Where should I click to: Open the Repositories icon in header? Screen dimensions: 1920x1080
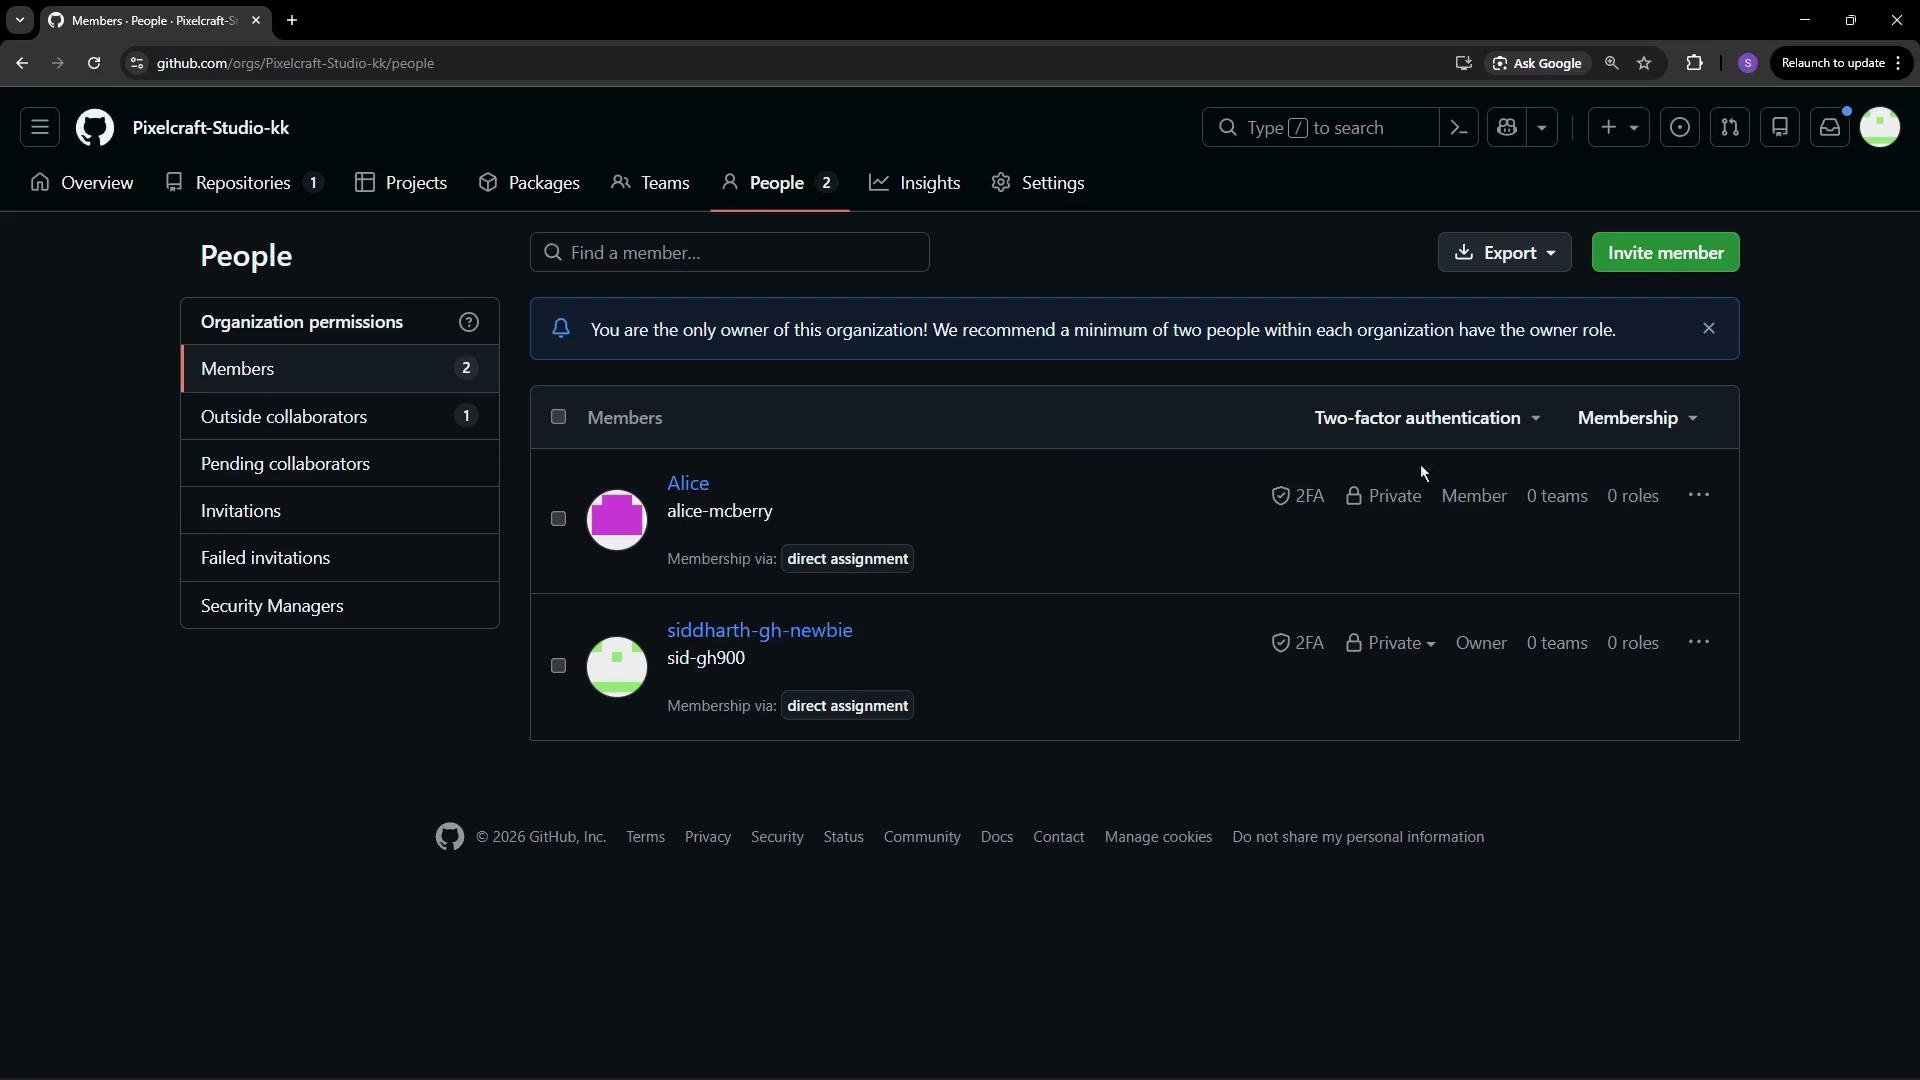(1780, 128)
